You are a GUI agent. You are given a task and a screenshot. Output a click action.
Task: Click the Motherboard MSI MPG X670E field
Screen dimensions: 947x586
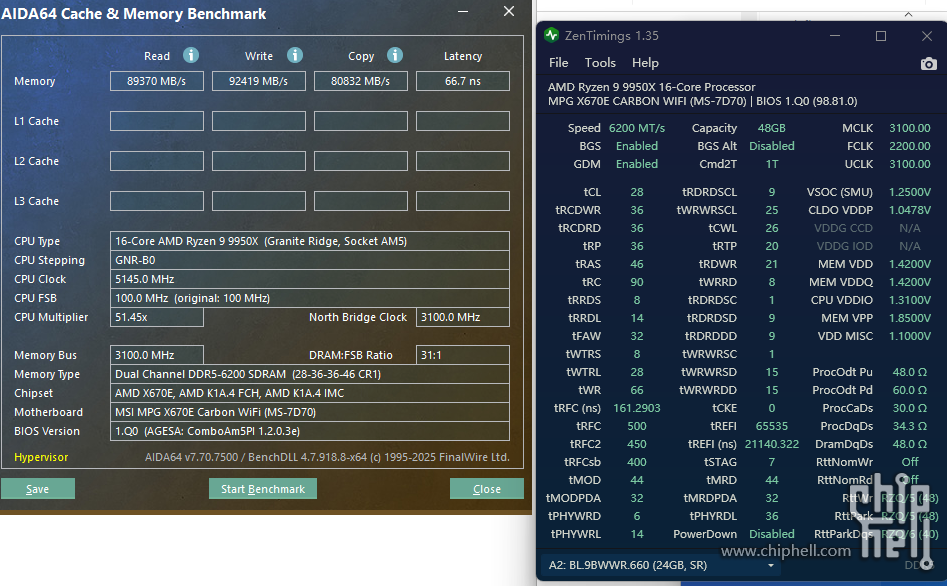pos(310,412)
